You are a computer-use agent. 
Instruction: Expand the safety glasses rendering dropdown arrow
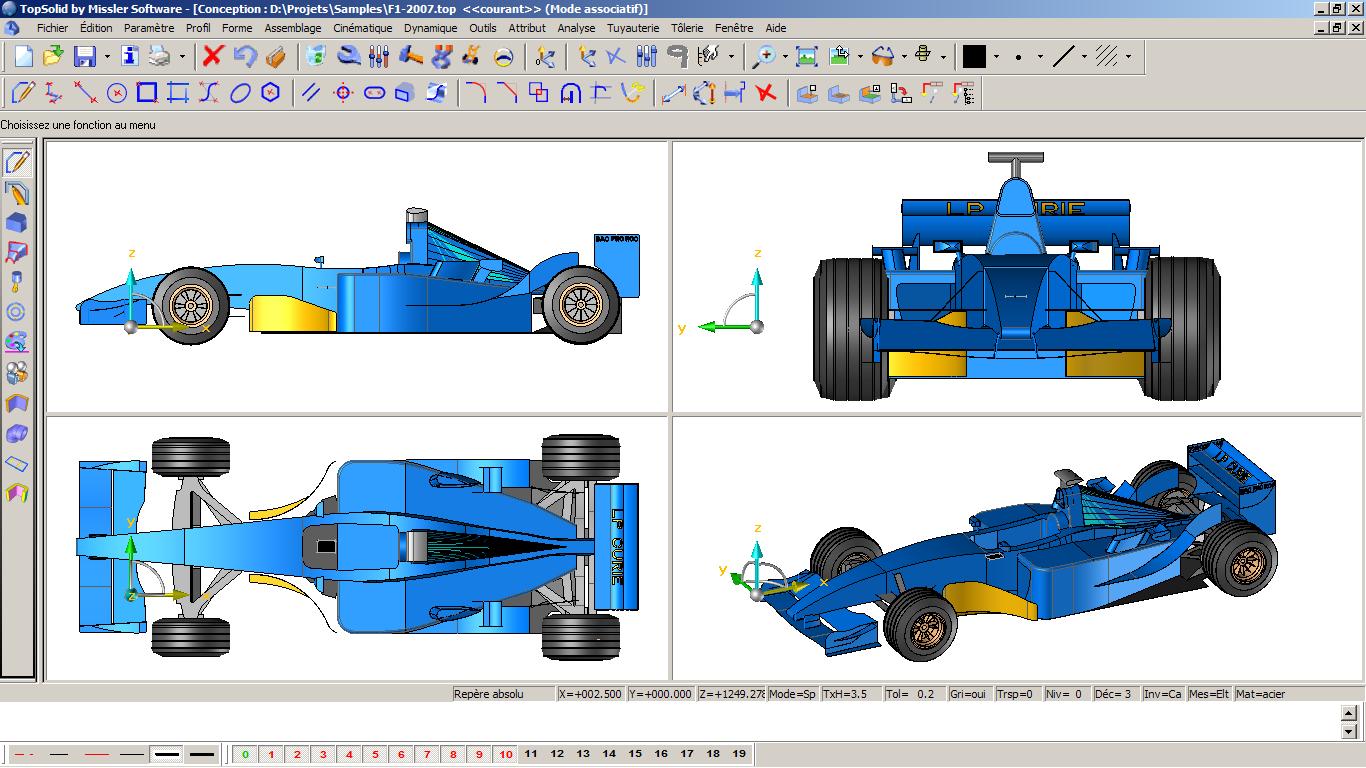tap(904, 57)
